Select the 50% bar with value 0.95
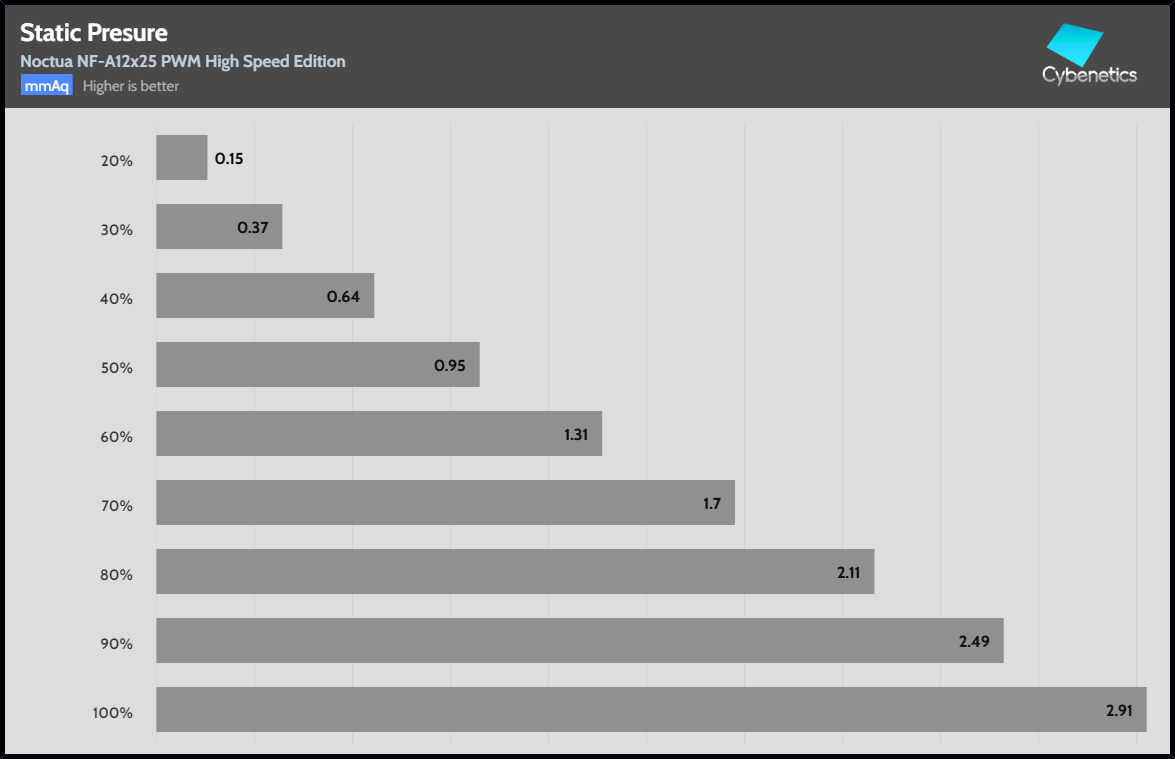Viewport: 1175px width, 759px height. tap(317, 364)
